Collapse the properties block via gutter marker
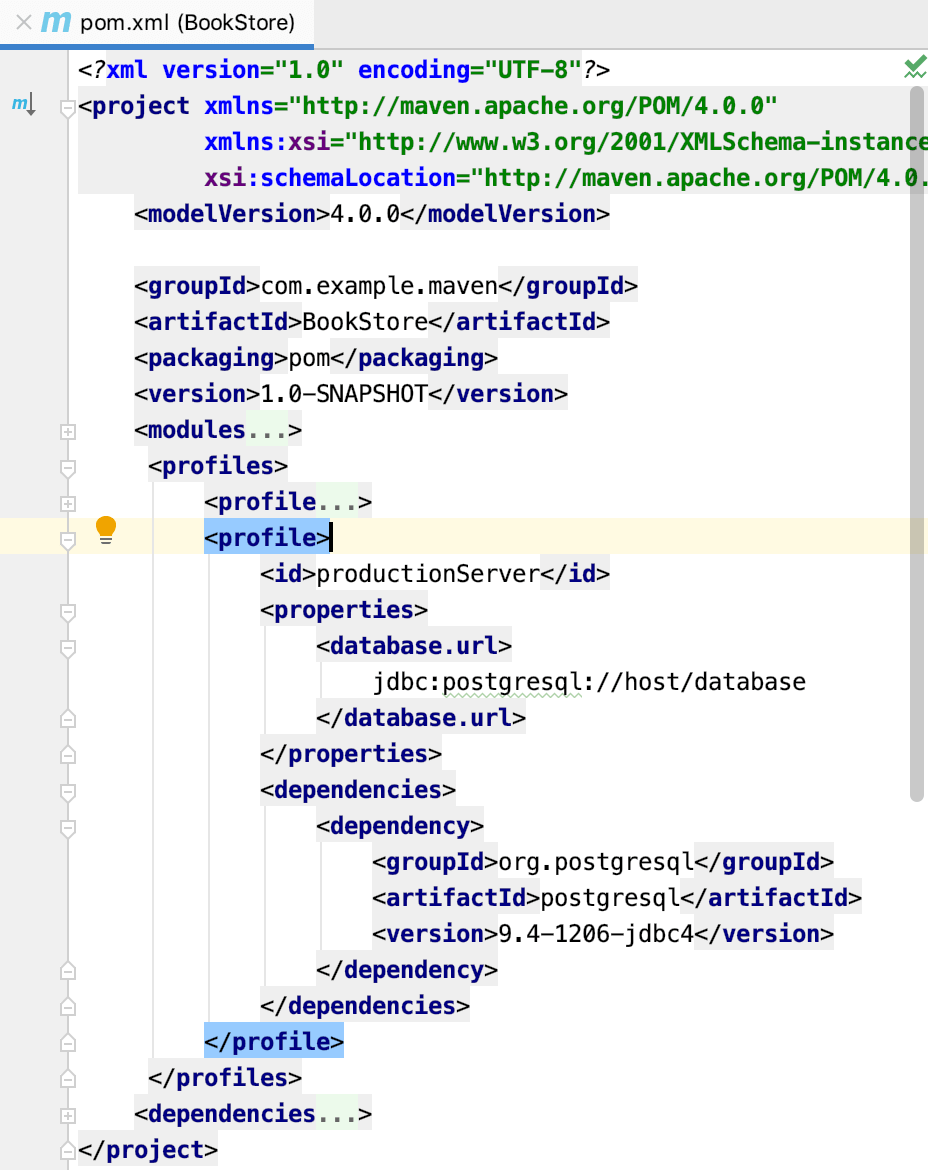The height and width of the screenshot is (1170, 928). coord(66,613)
